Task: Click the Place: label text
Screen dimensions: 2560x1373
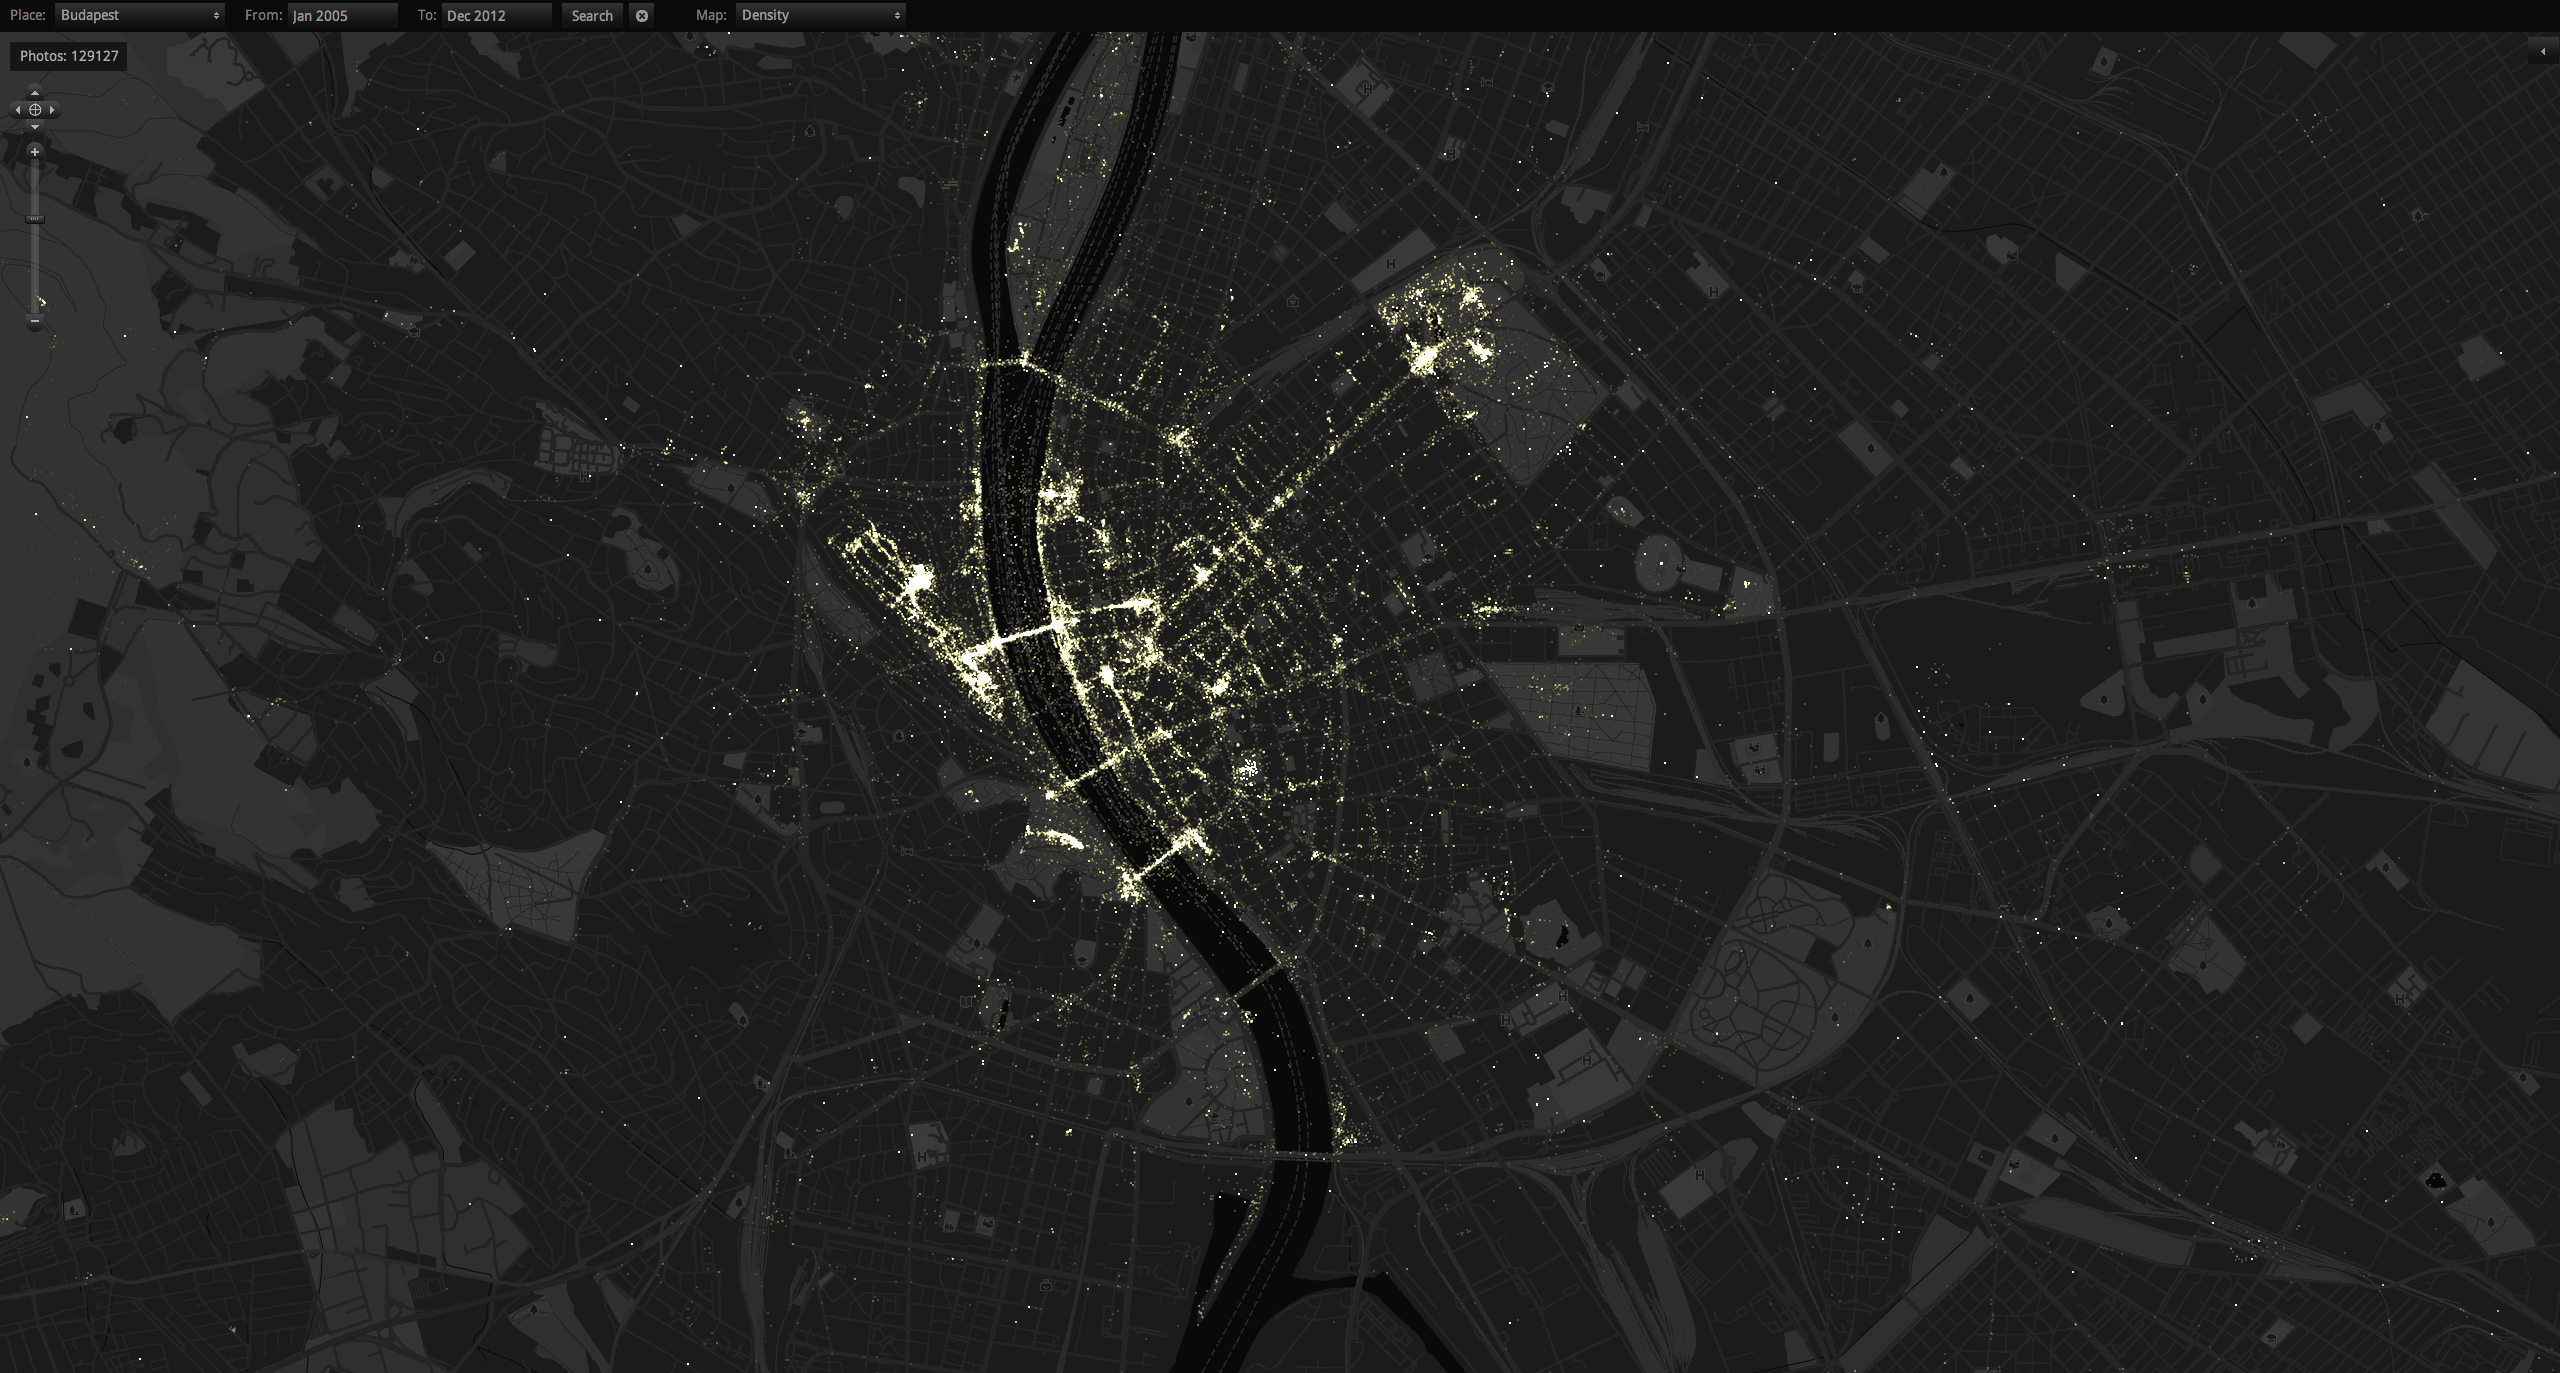Action: (x=28, y=15)
